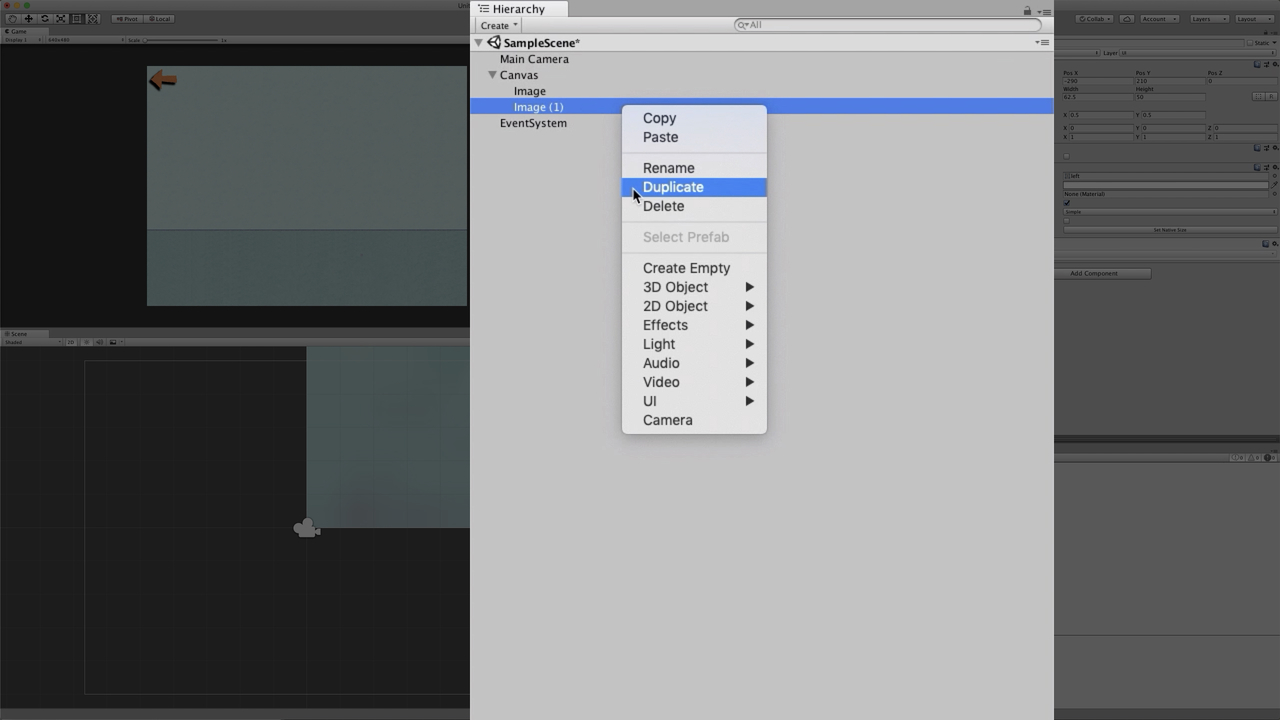Click the Add Component button
1280x720 pixels.
click(x=1102, y=273)
